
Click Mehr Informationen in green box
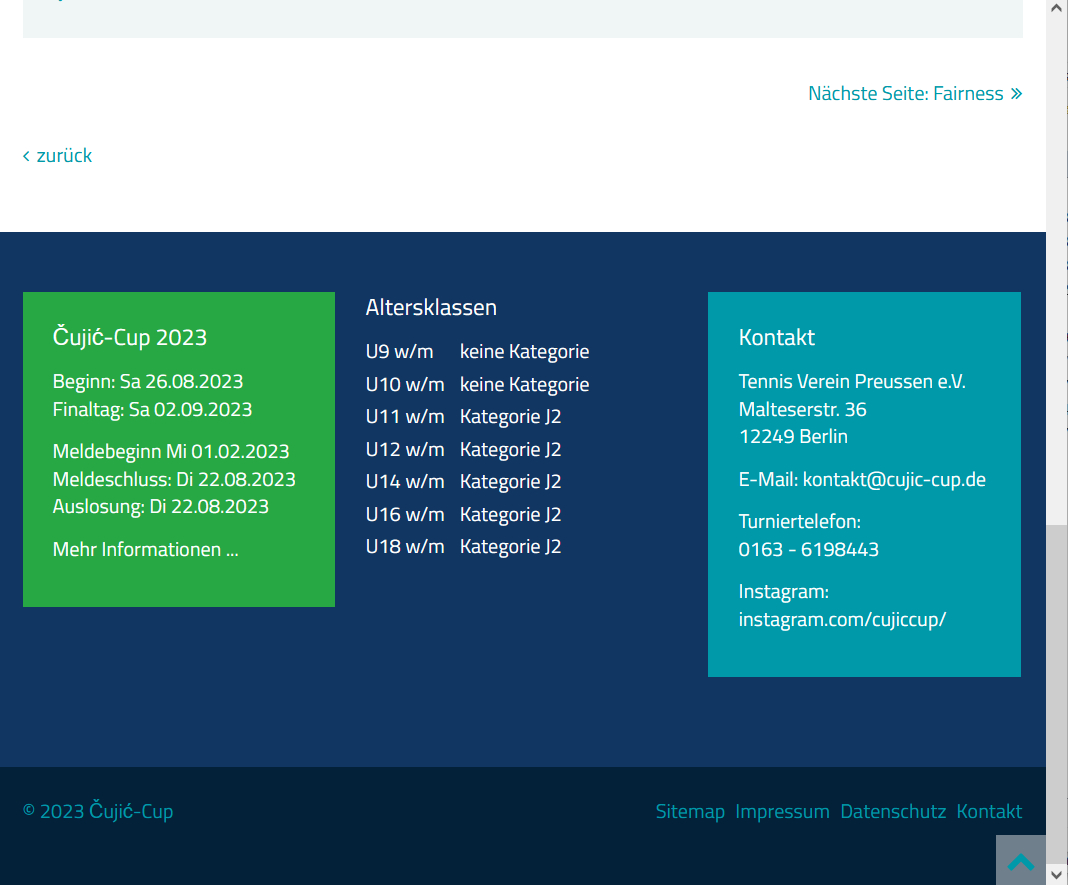tap(145, 549)
